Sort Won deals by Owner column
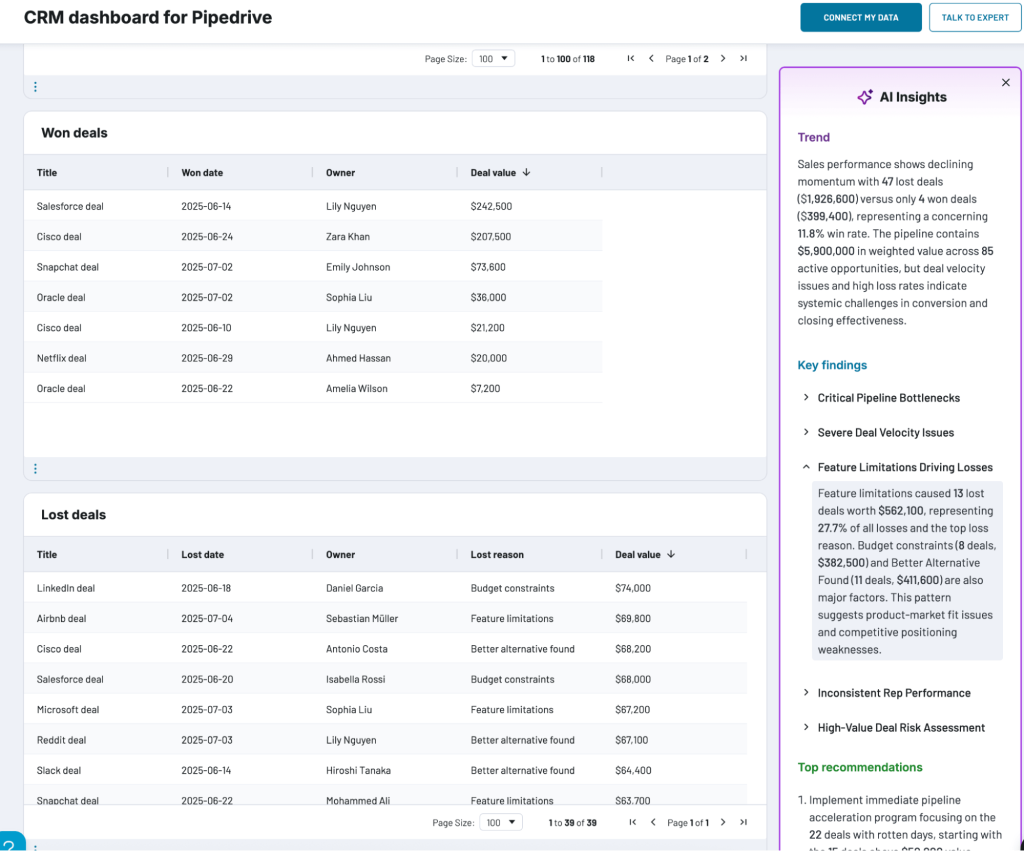Image resolution: width=1024 pixels, height=851 pixels. point(340,172)
